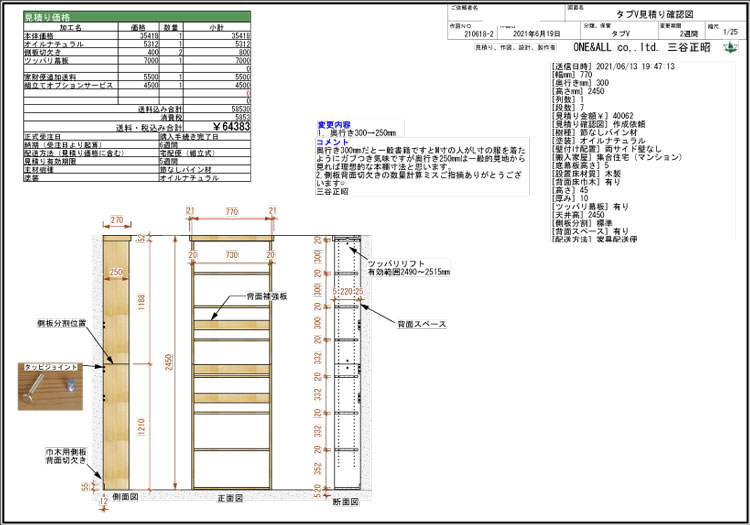Image resolution: width=750 pixels, height=525 pixels.
Task: Click the 1188 upper side panel dimension
Action: 141,303
